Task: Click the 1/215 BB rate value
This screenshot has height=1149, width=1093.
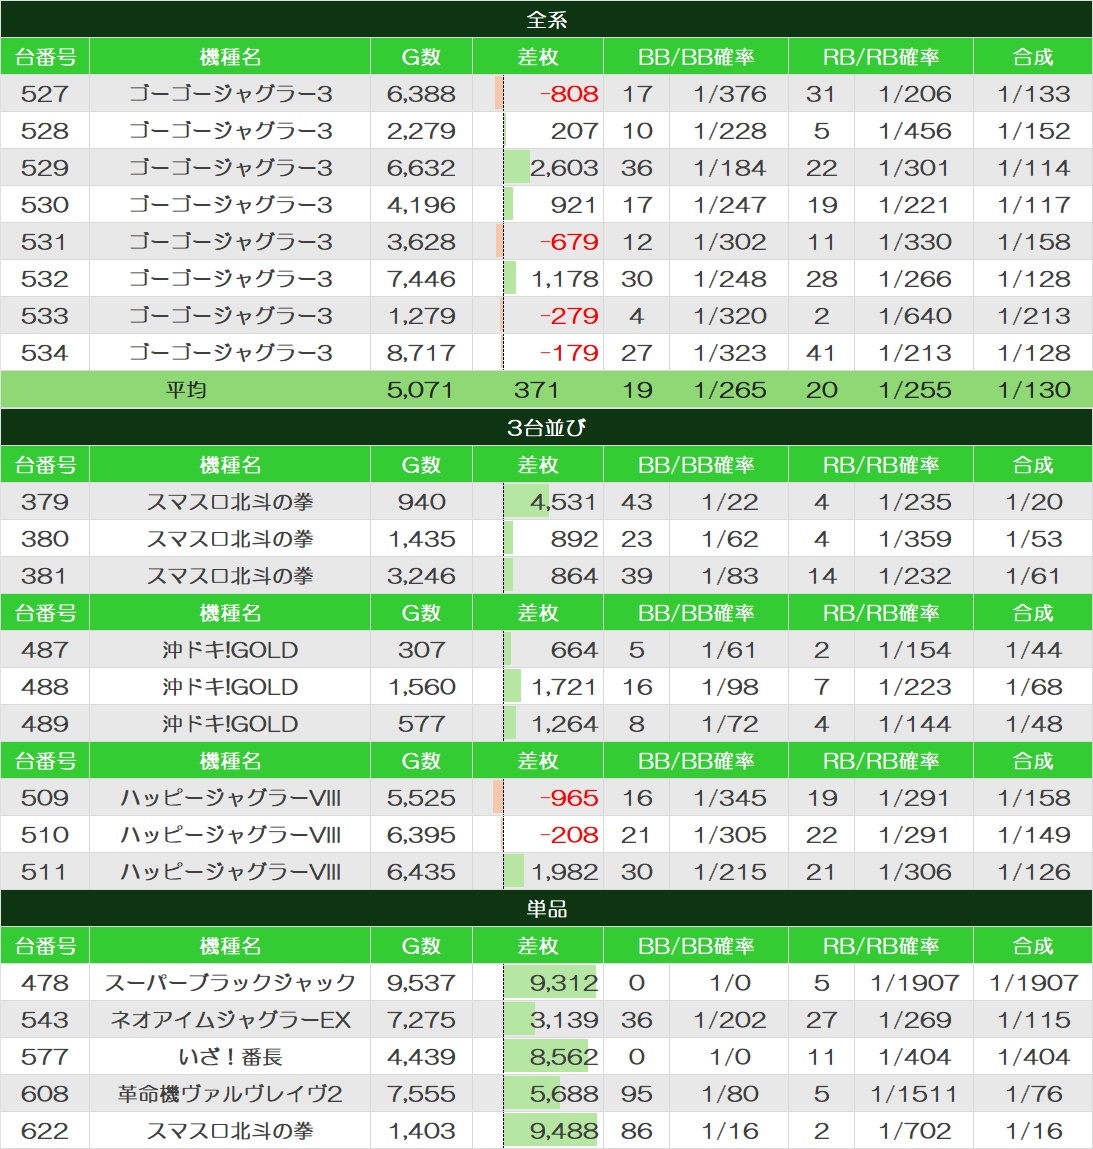Action: coord(730,872)
